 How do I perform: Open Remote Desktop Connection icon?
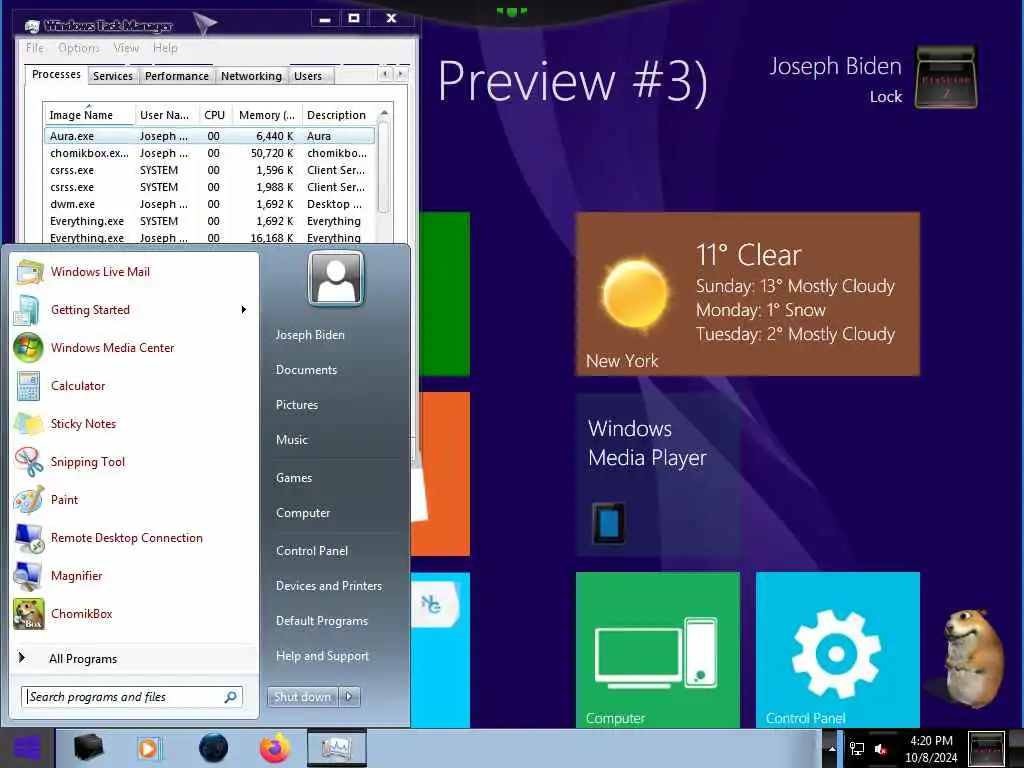28,537
